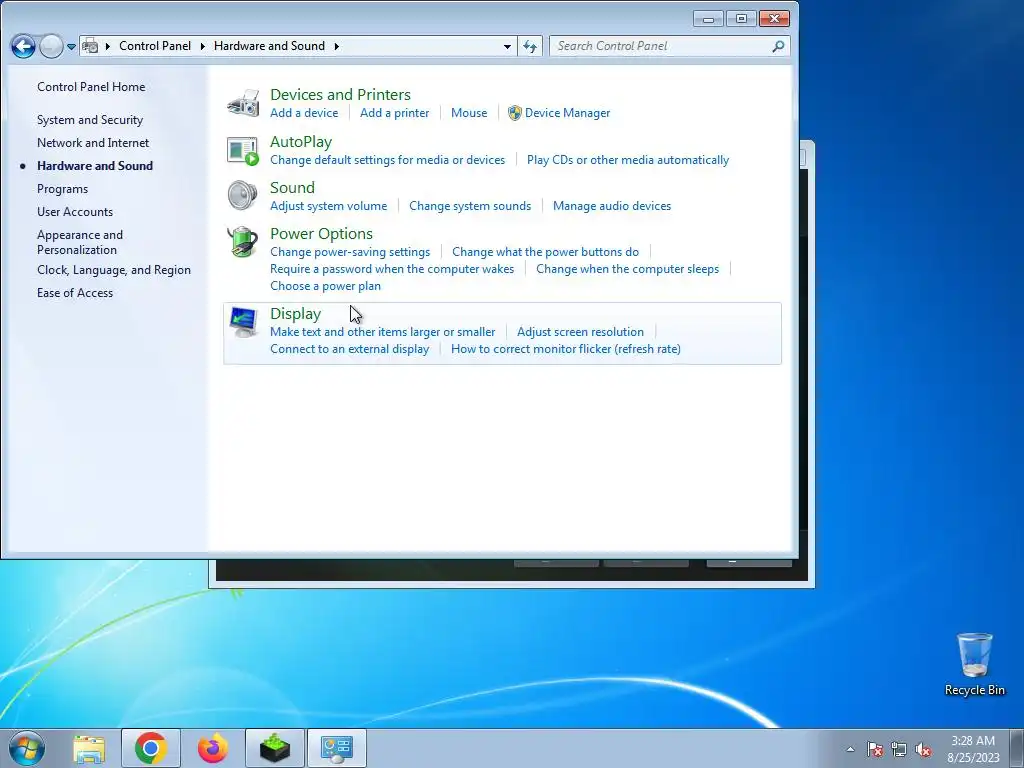
Task: Click the AutoPlay heading
Action: tap(300, 142)
